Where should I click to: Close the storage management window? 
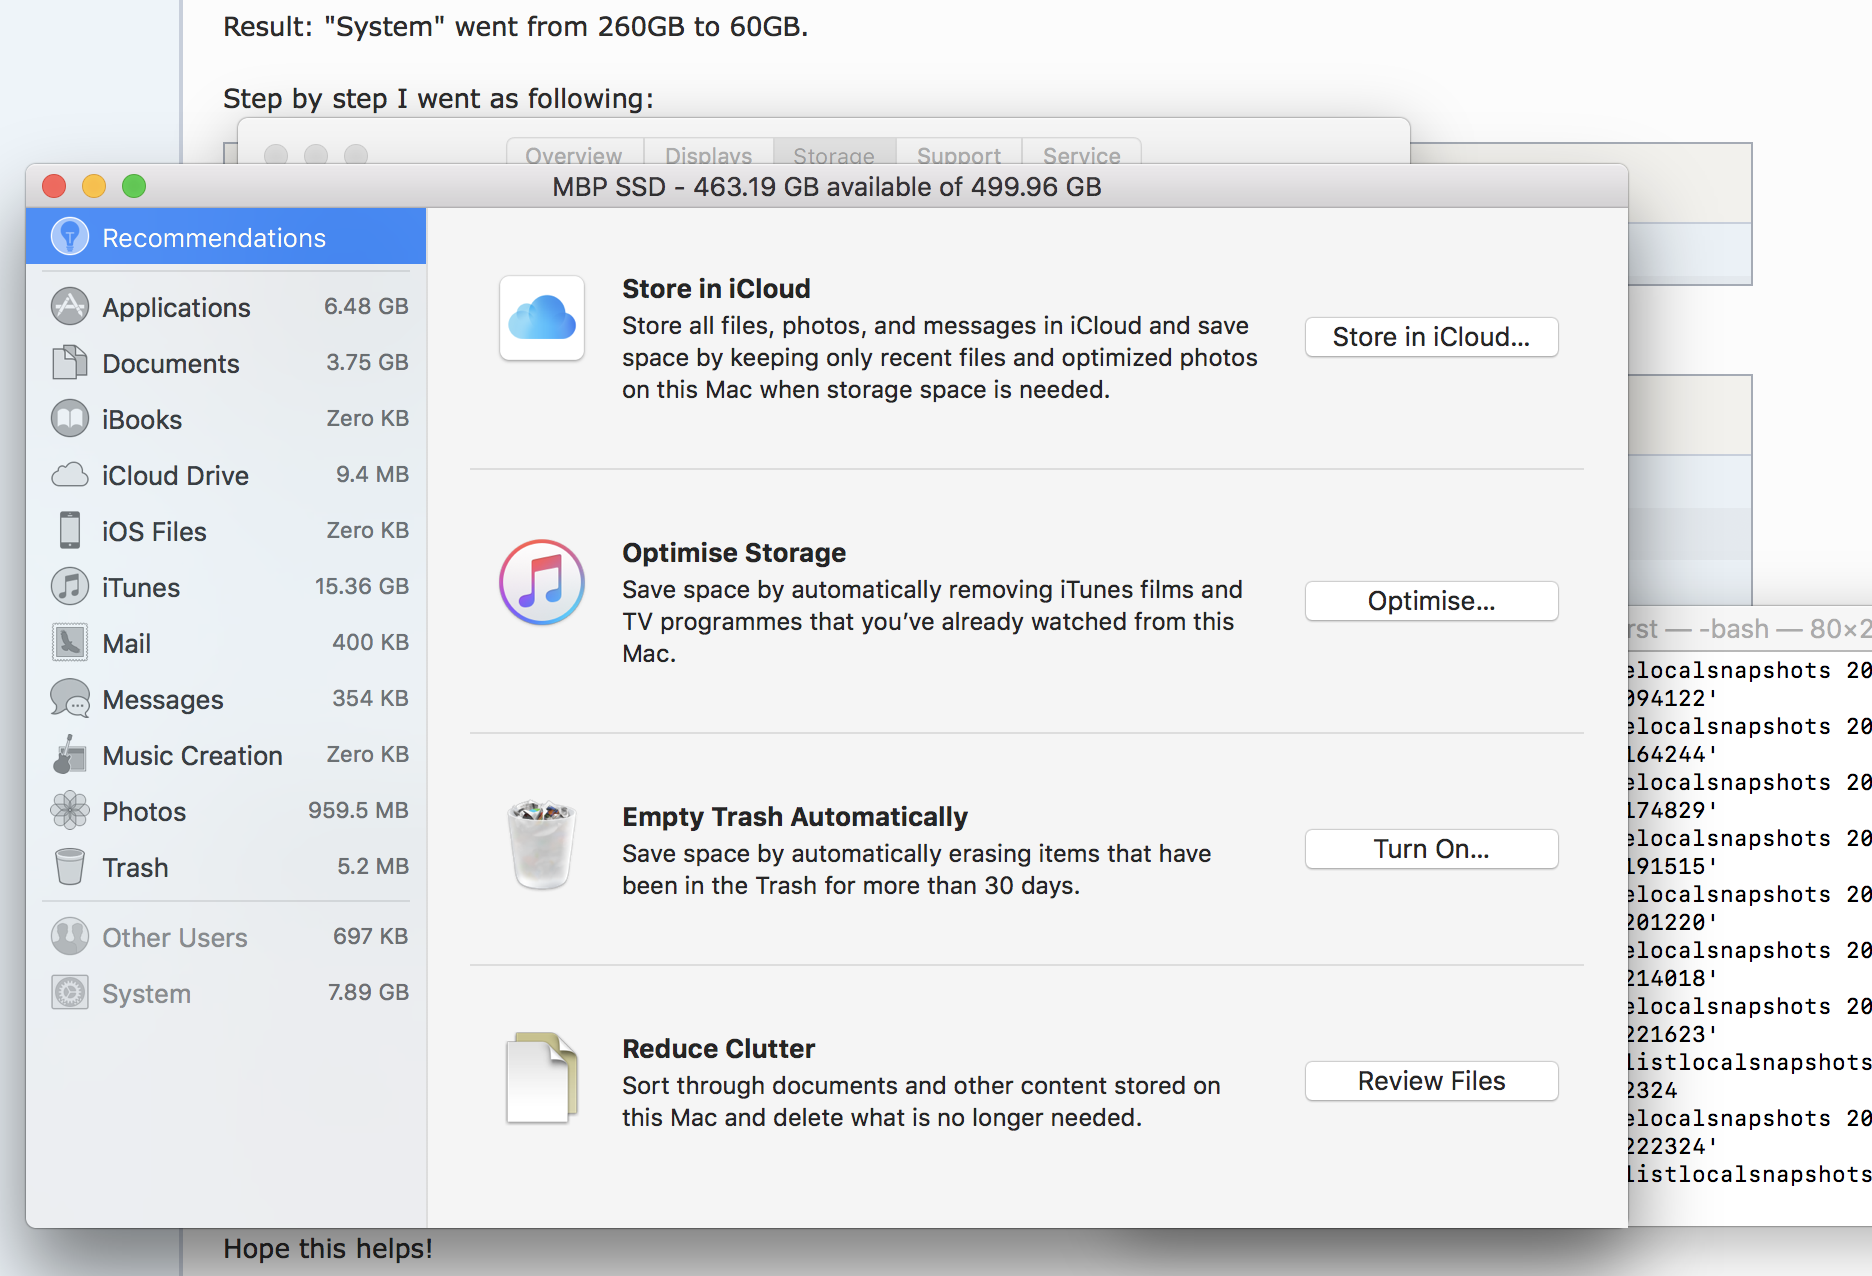54,186
